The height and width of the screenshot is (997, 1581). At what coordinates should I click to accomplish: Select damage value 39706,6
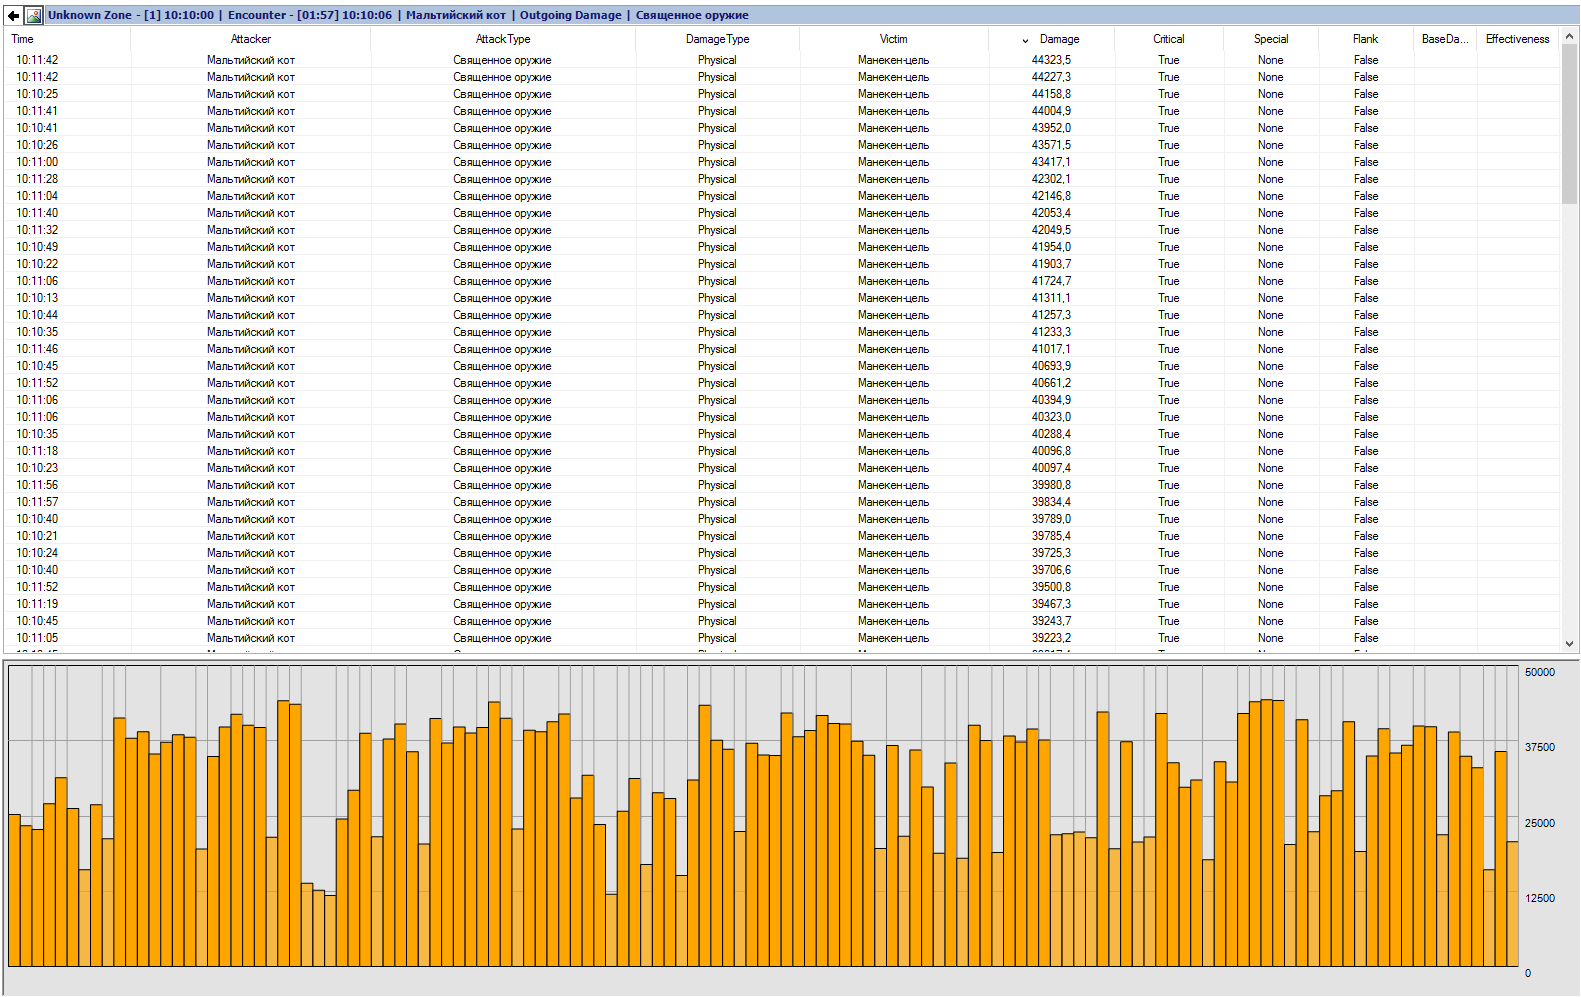tap(1051, 570)
